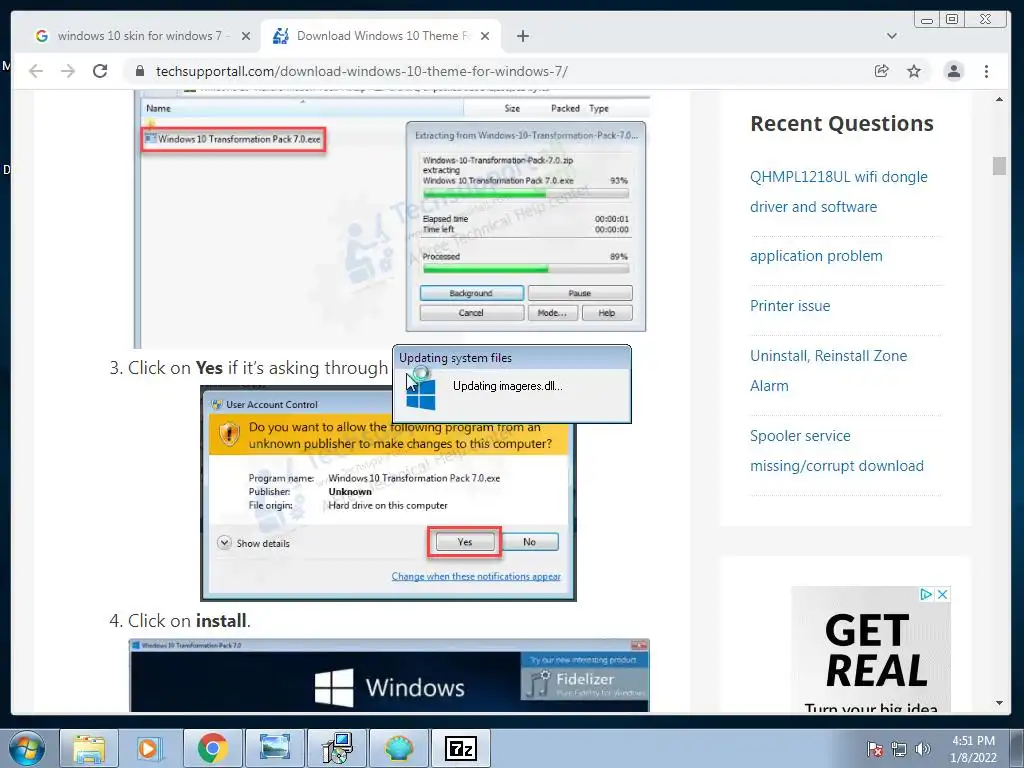Go back to previous page in Chrome
This screenshot has height=768, width=1024.
(36, 71)
